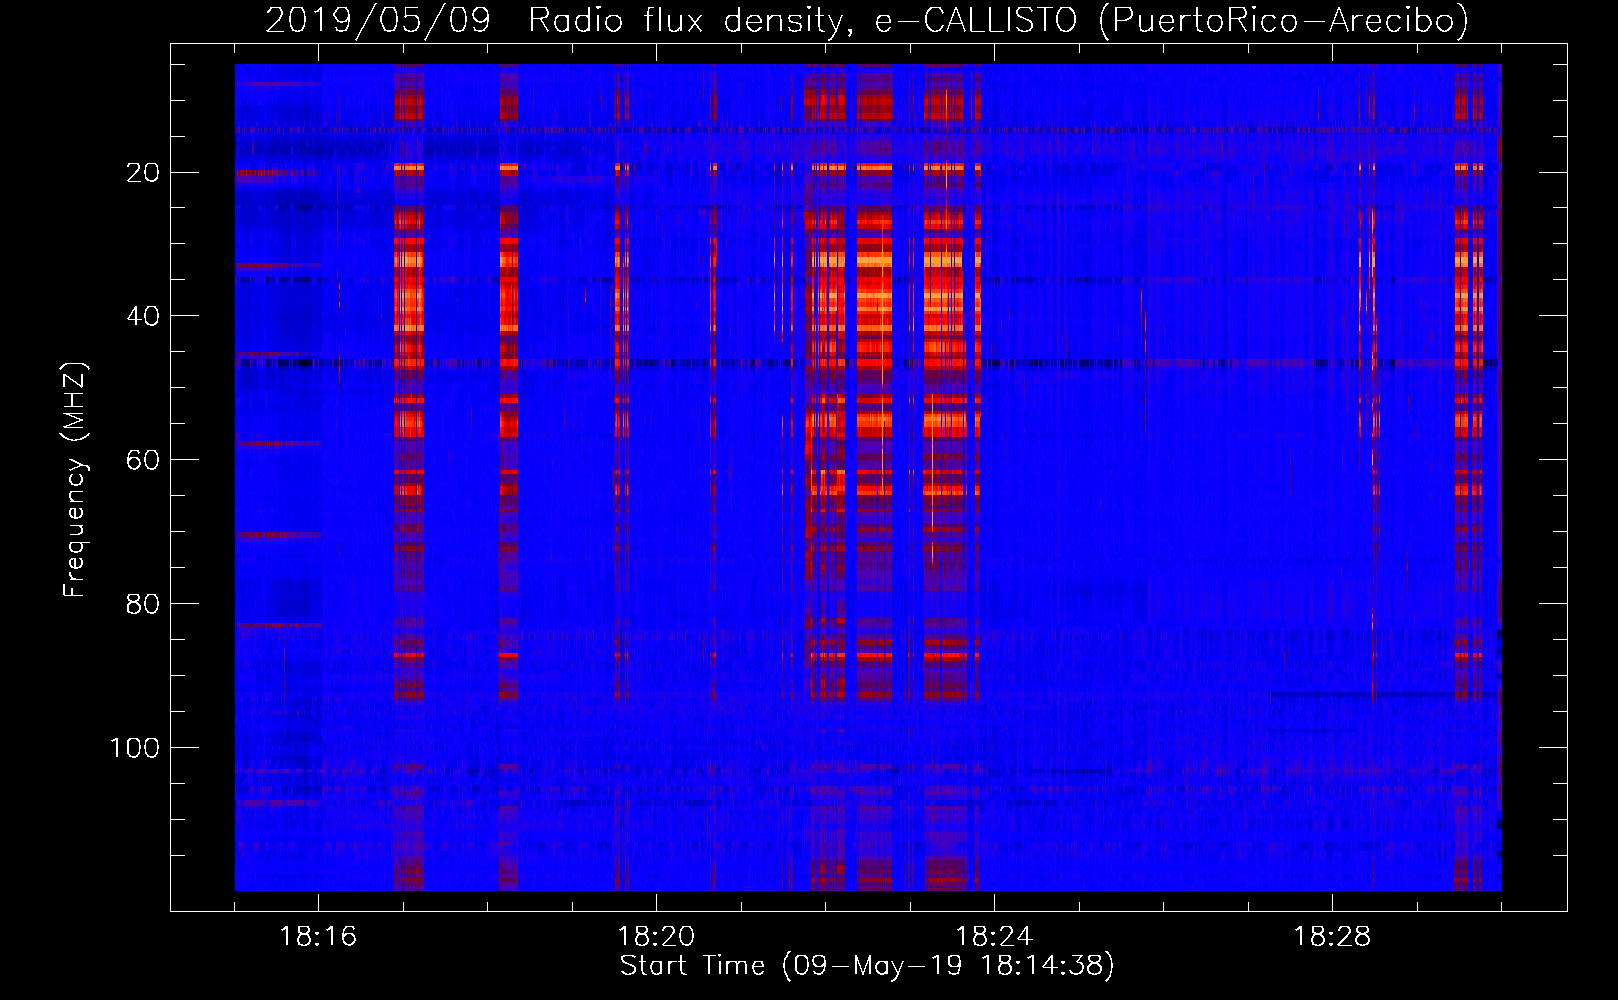
Task: Click the 18:28 time tick label
Action: click(1332, 937)
